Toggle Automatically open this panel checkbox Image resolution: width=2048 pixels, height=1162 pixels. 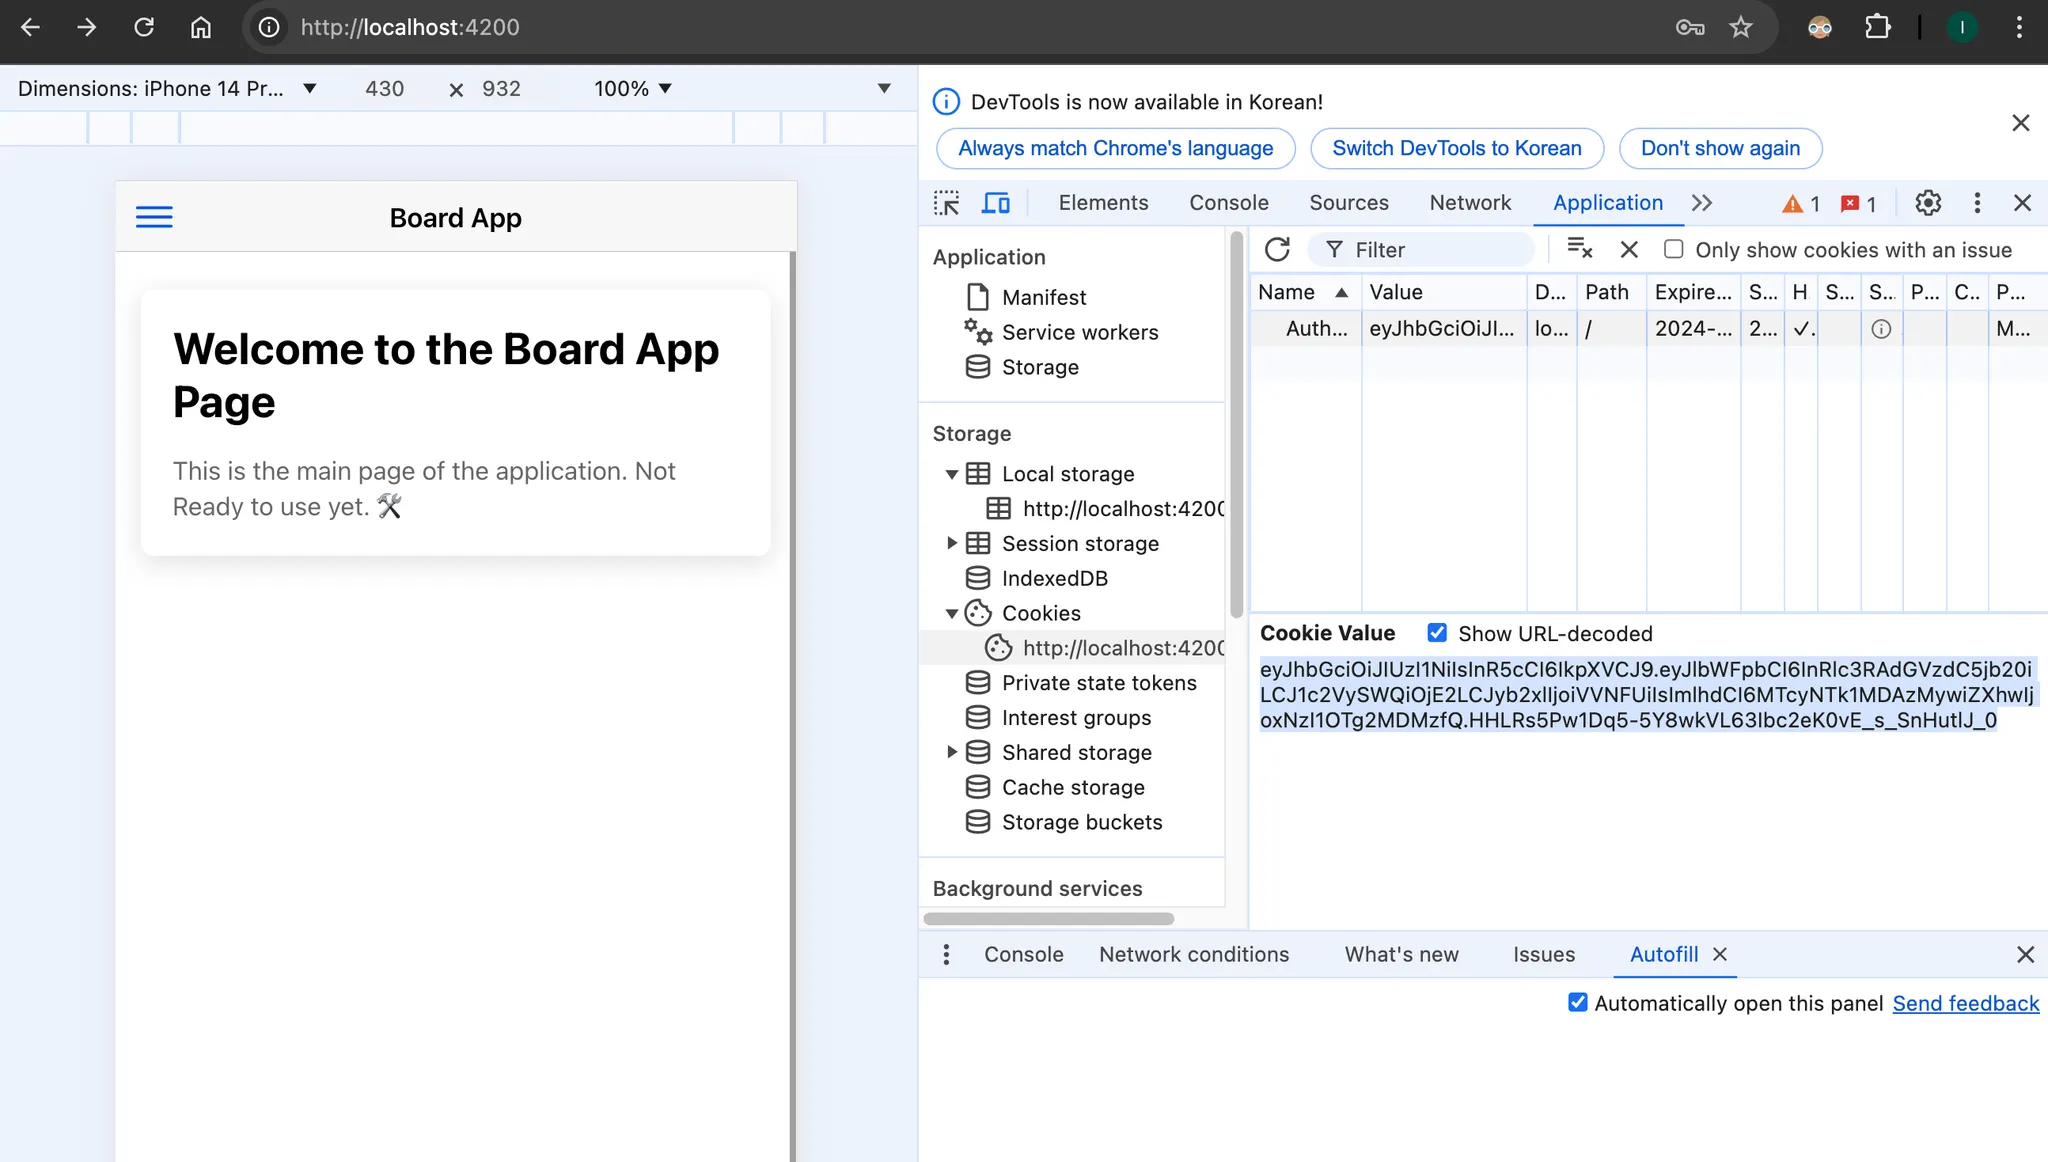coord(1577,1003)
